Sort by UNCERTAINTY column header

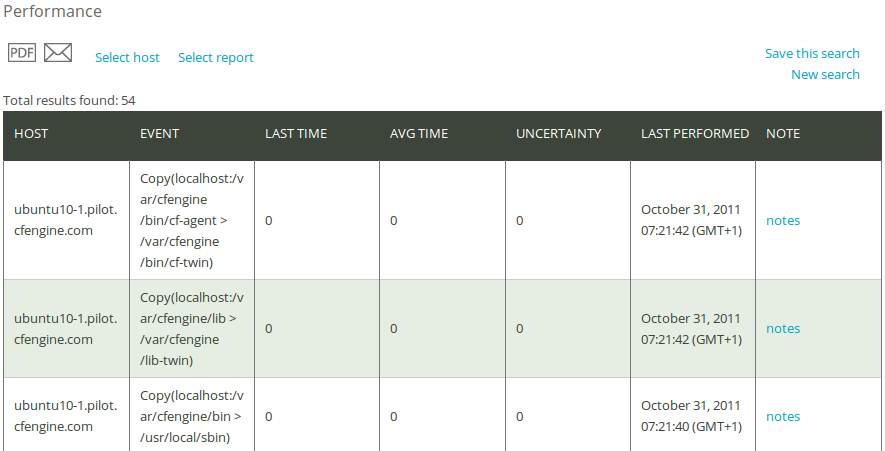(558, 134)
